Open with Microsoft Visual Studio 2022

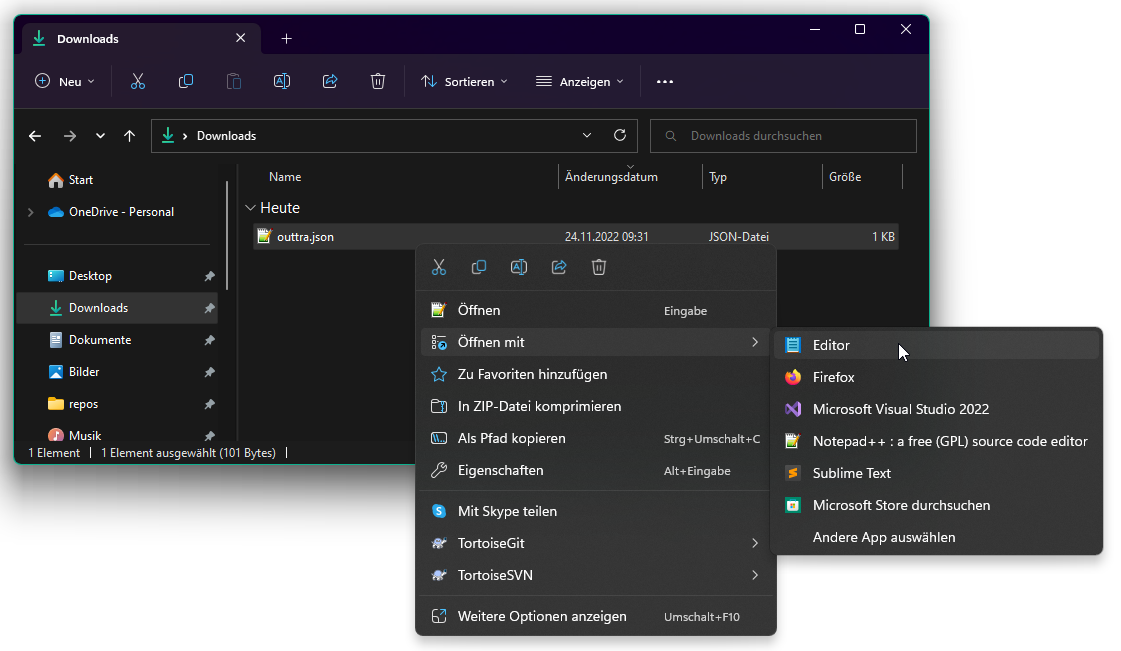tap(937, 409)
